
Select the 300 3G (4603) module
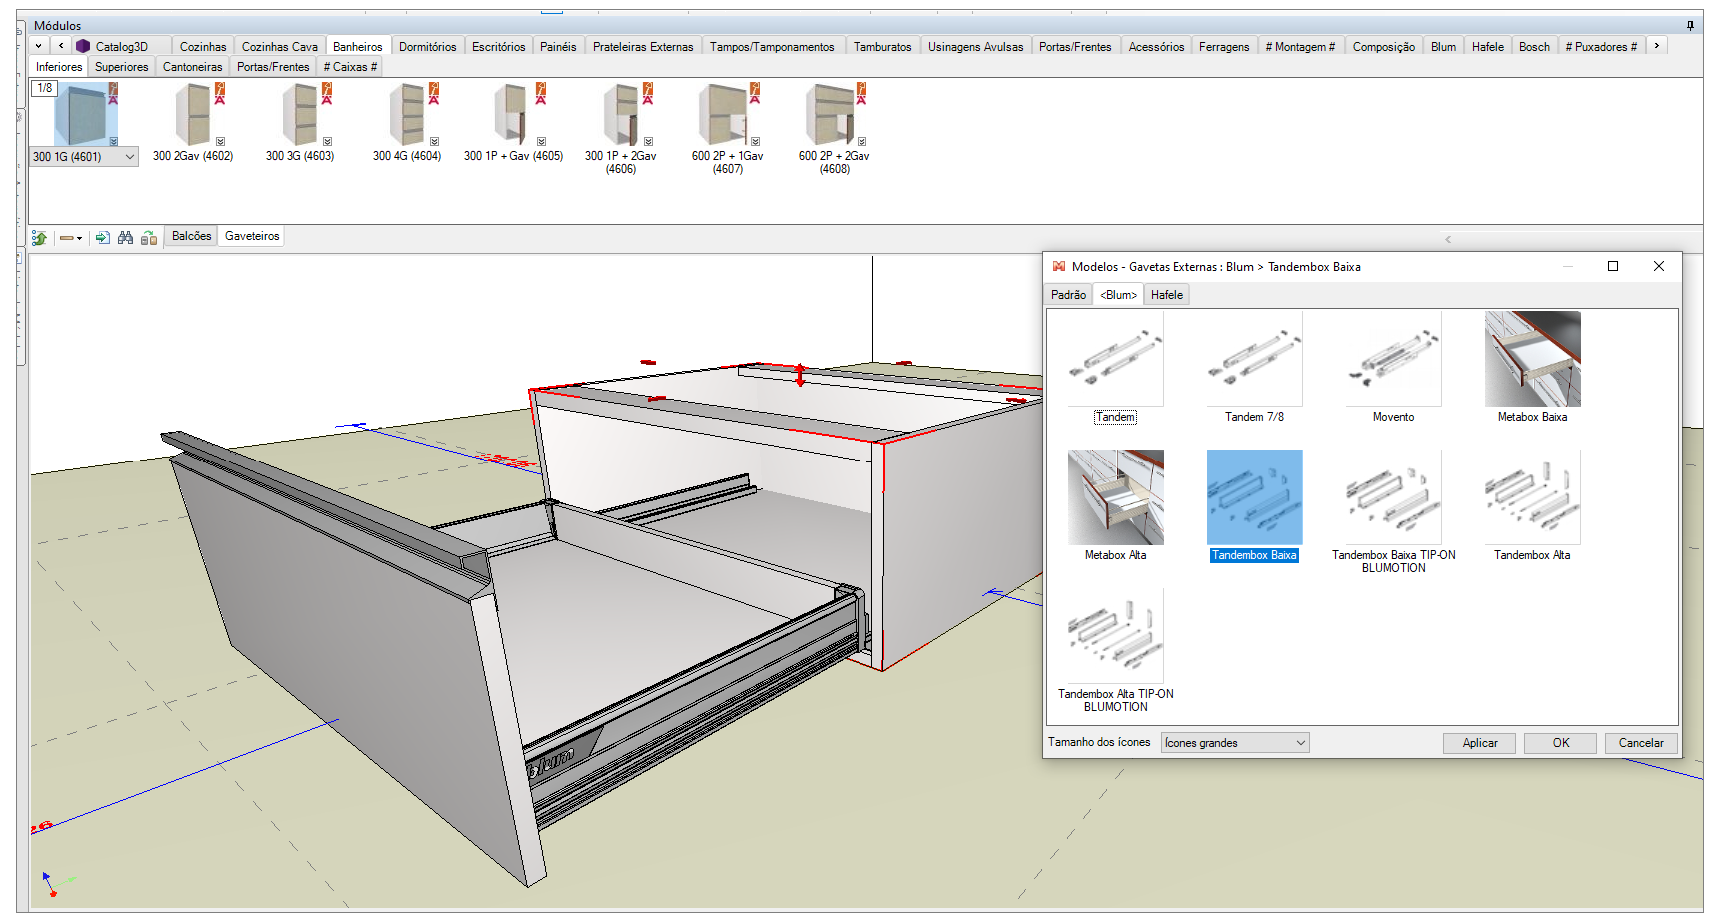299,115
